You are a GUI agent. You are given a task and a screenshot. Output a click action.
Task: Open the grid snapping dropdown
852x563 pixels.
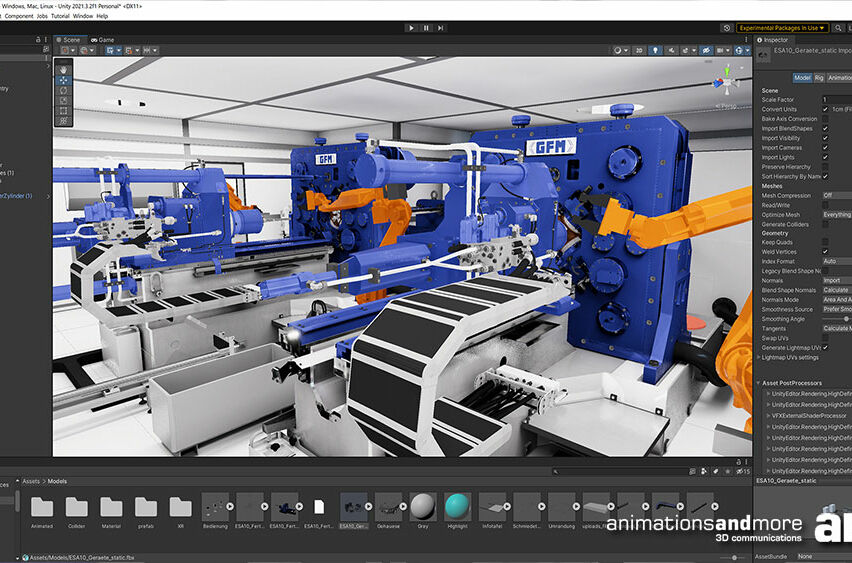[131, 50]
